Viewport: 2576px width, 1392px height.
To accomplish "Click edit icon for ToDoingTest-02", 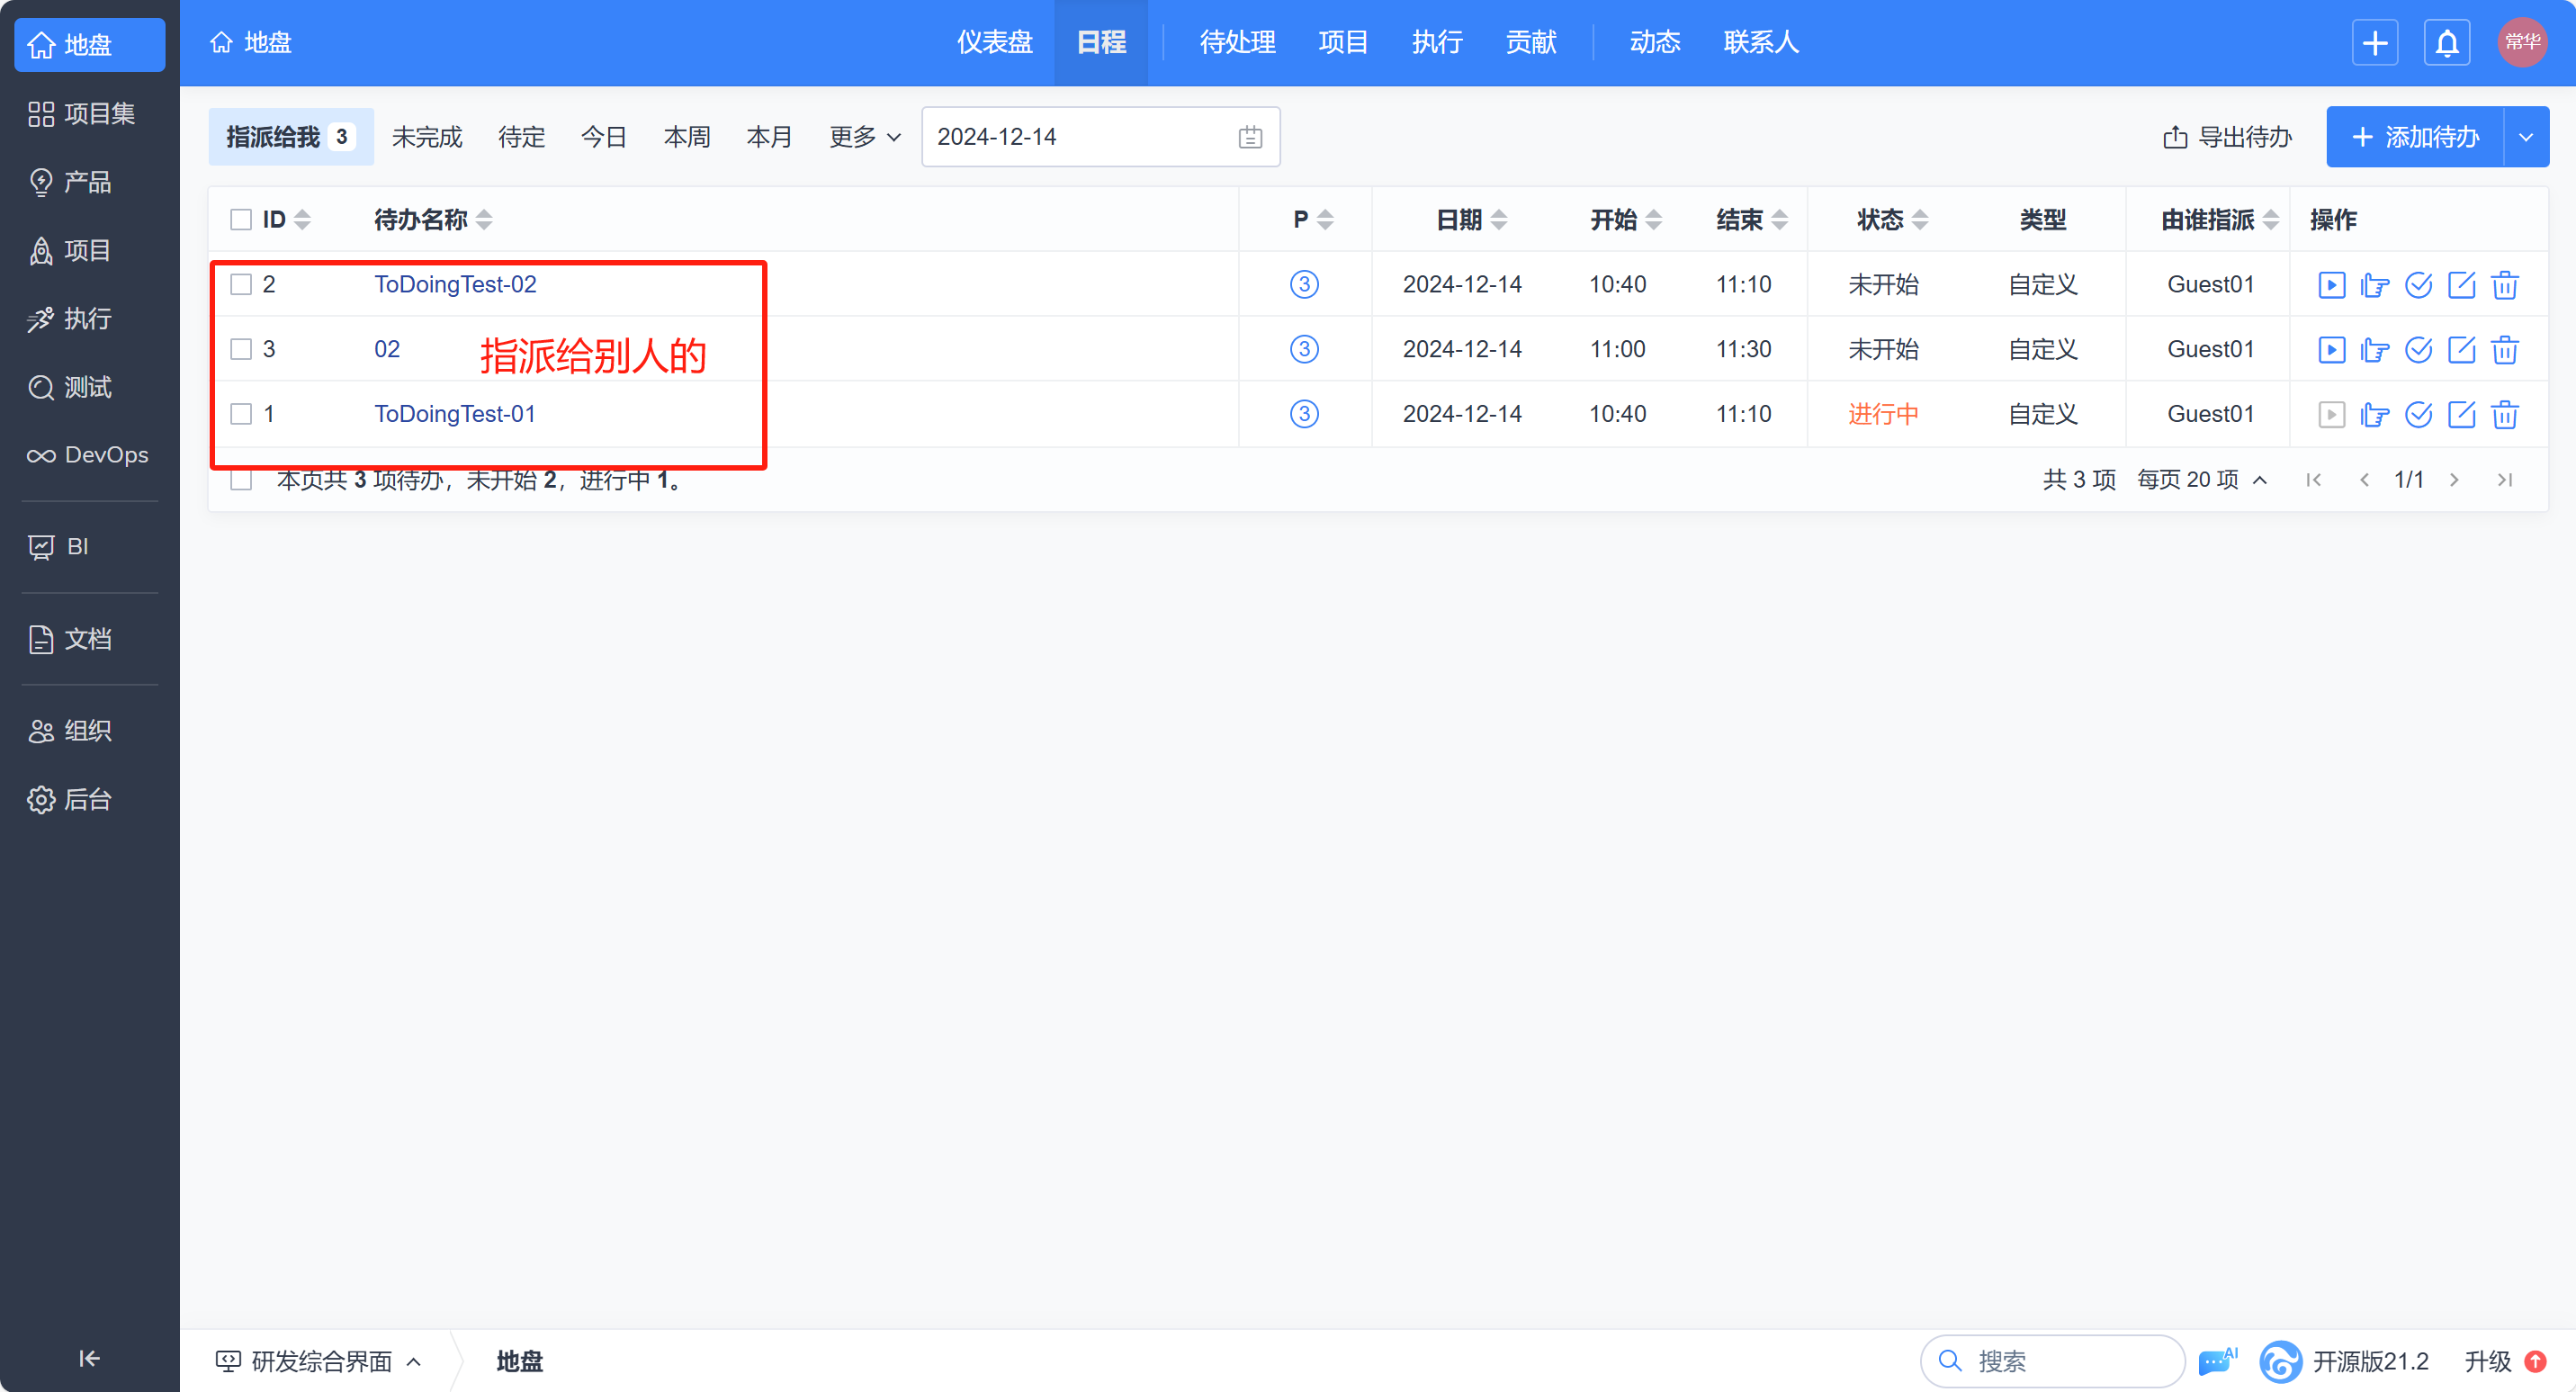I will [2461, 285].
